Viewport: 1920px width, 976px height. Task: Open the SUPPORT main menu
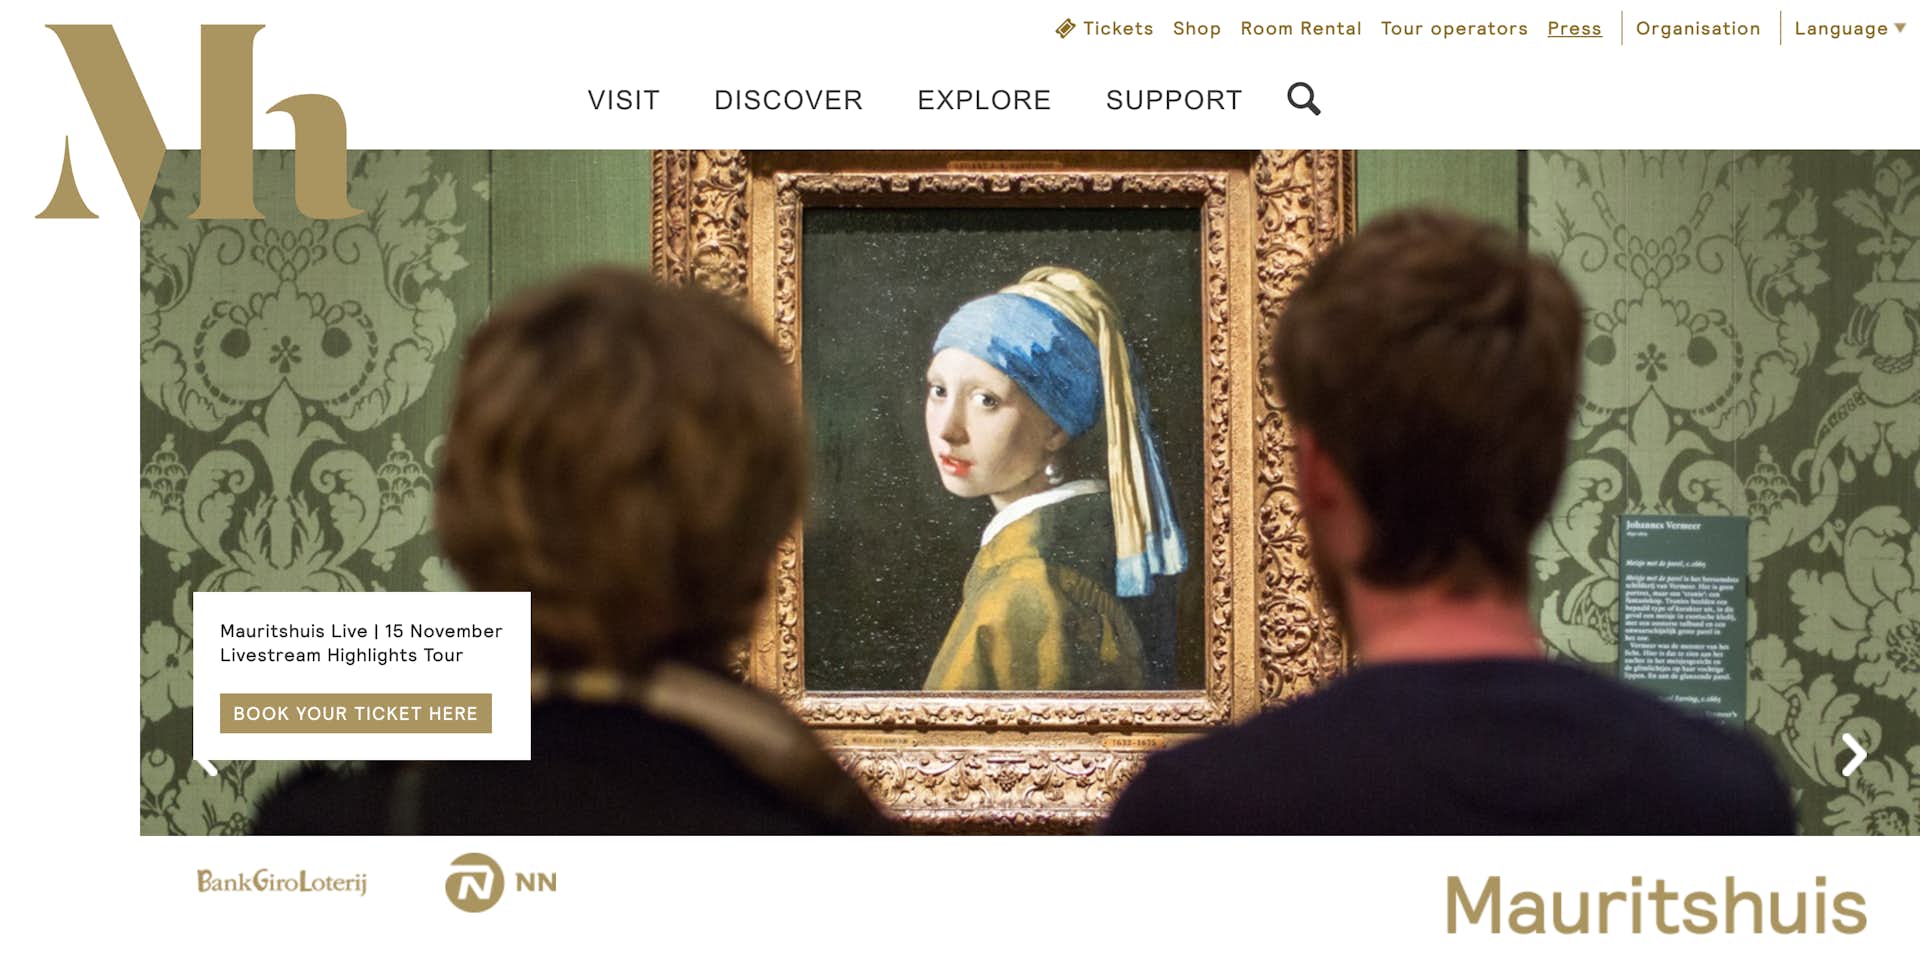click(x=1174, y=100)
